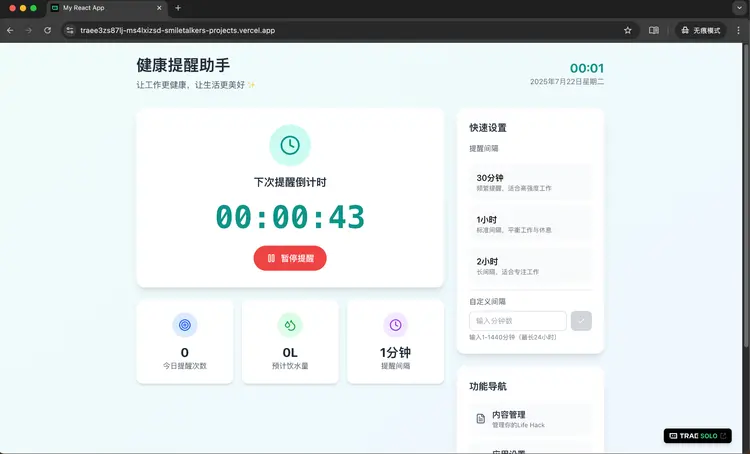Select the 1小时 reminder interval option
Screen dimensions: 750x454
click(x=530, y=223)
